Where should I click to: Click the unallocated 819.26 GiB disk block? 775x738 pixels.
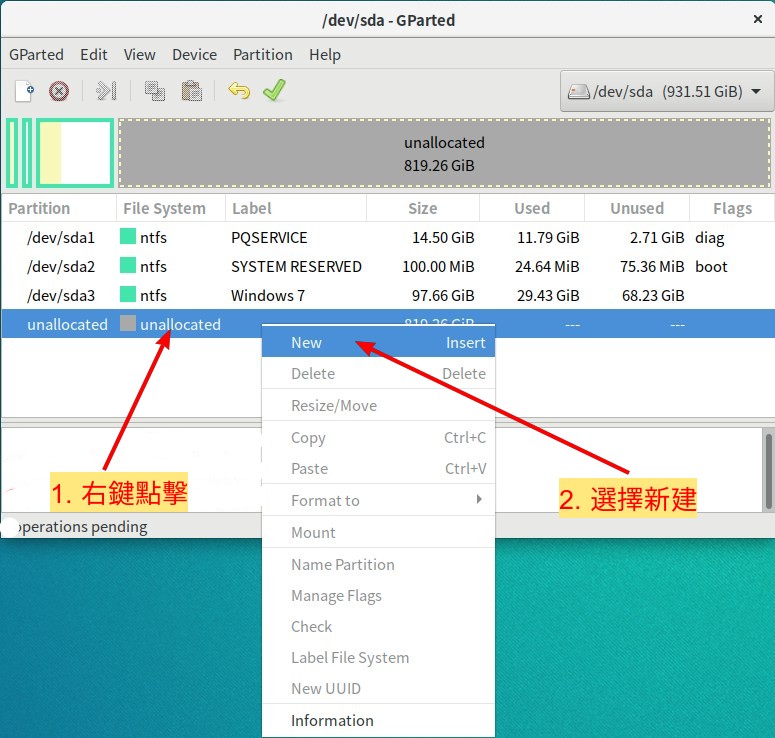[444, 153]
